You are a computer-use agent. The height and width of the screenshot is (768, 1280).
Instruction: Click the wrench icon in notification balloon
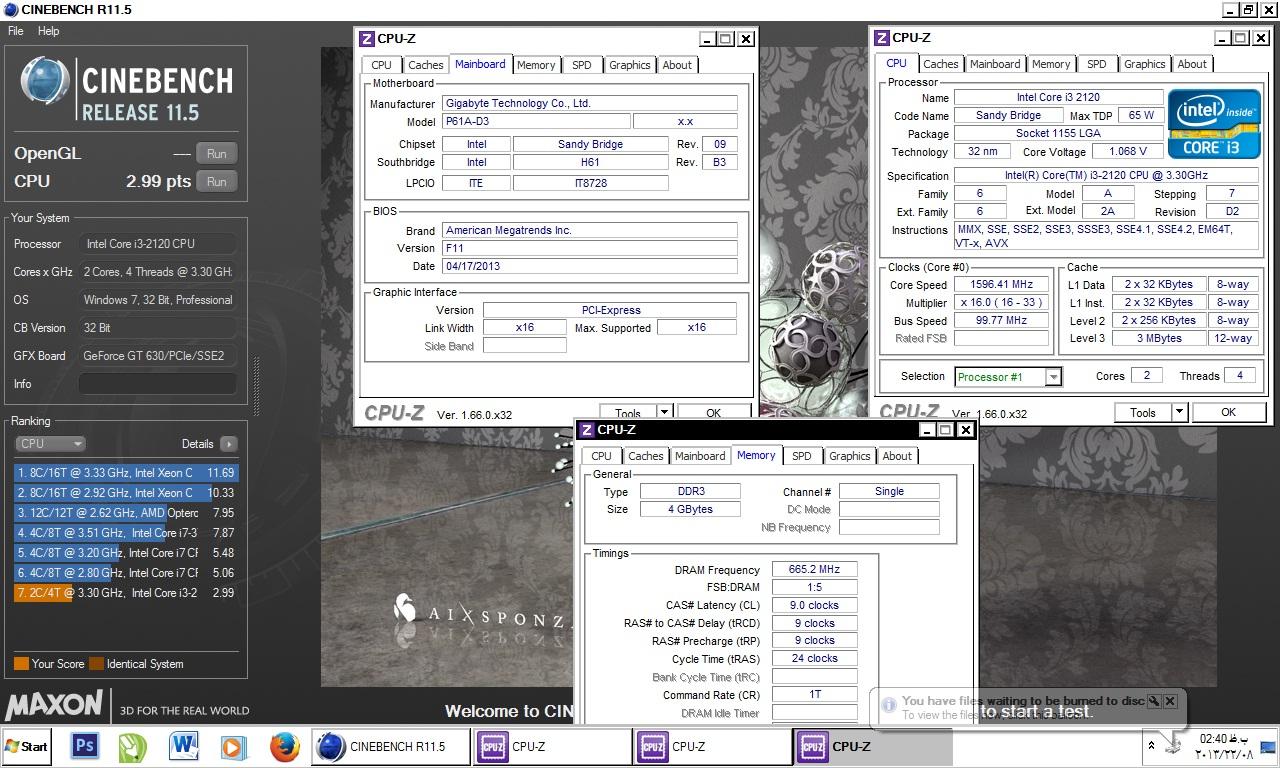(1154, 701)
